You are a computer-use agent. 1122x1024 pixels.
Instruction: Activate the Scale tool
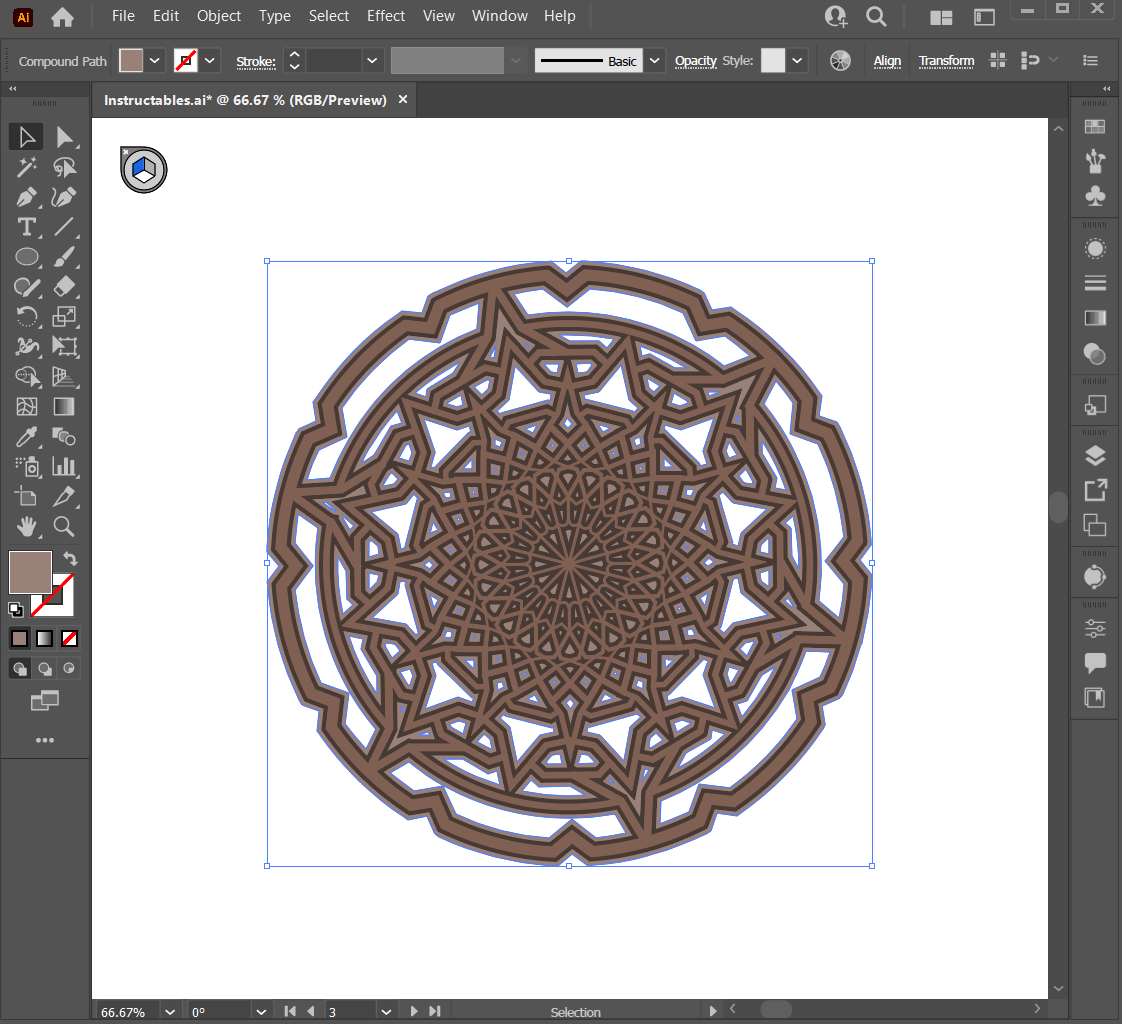click(x=64, y=317)
